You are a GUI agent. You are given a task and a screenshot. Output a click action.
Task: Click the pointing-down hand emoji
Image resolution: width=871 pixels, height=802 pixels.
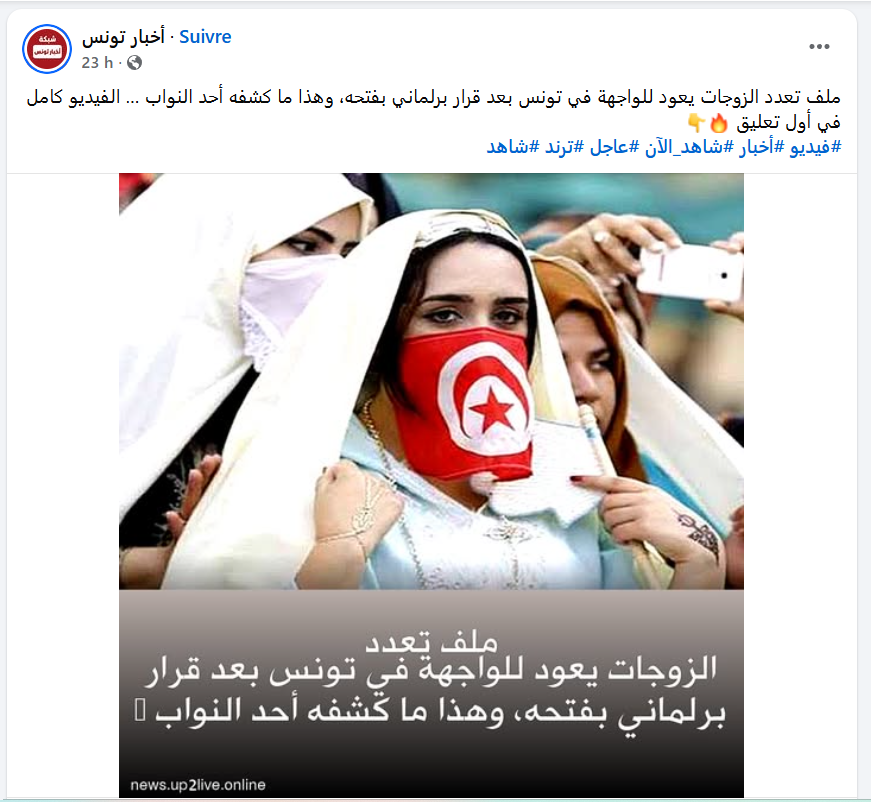coord(695,123)
